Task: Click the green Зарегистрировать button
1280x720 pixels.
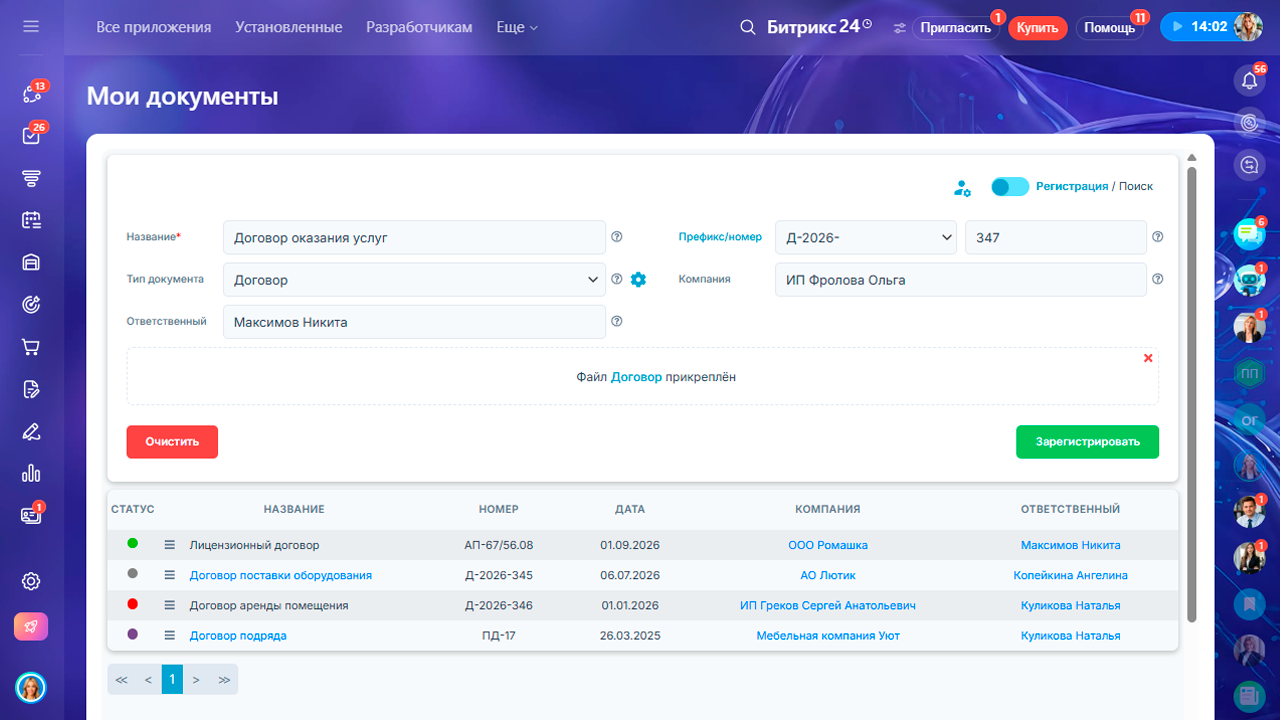Action: coord(1087,442)
